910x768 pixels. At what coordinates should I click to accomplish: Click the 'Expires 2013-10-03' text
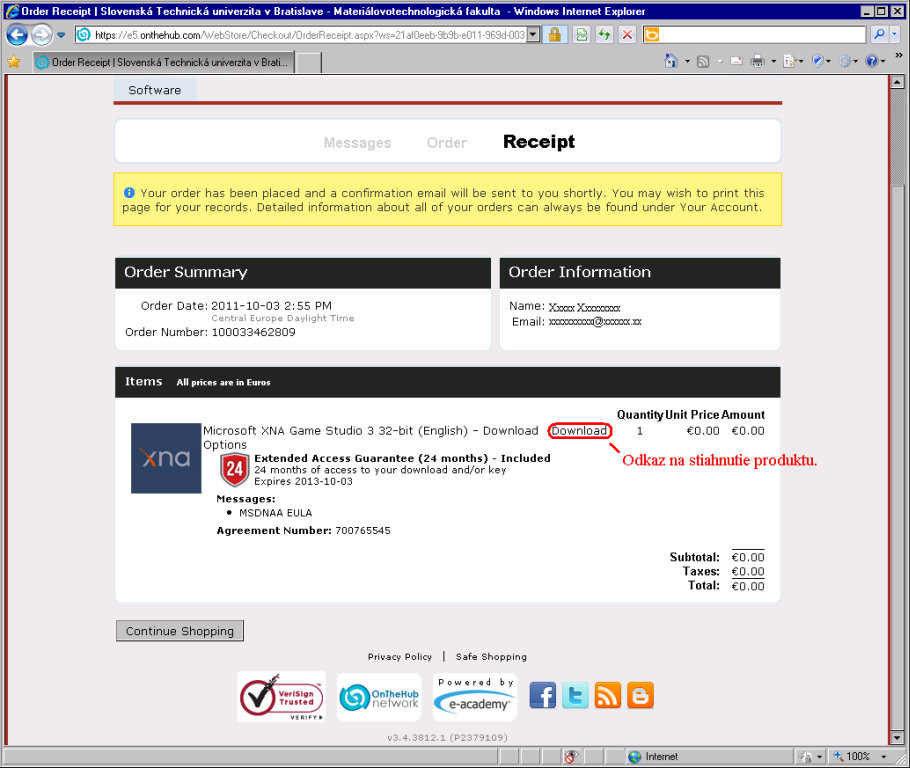[303, 482]
